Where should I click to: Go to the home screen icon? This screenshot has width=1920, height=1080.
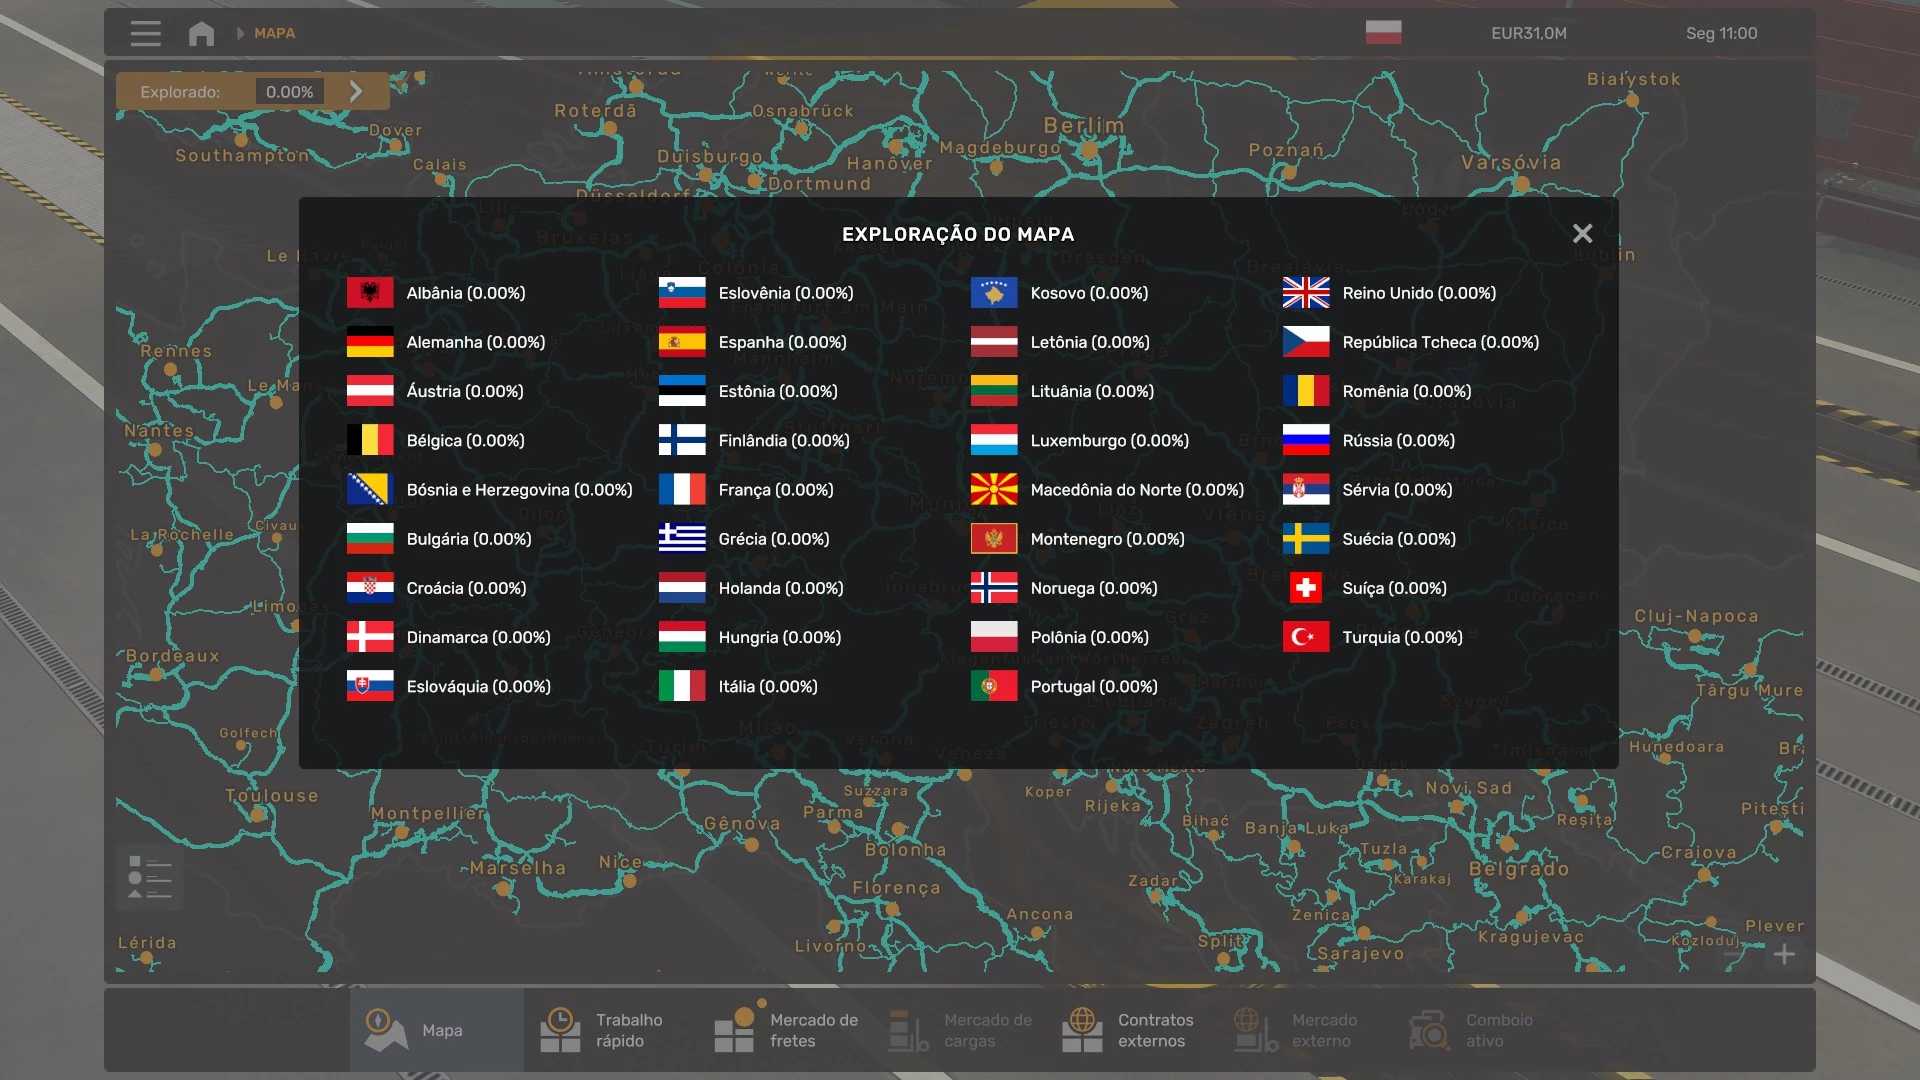(201, 33)
